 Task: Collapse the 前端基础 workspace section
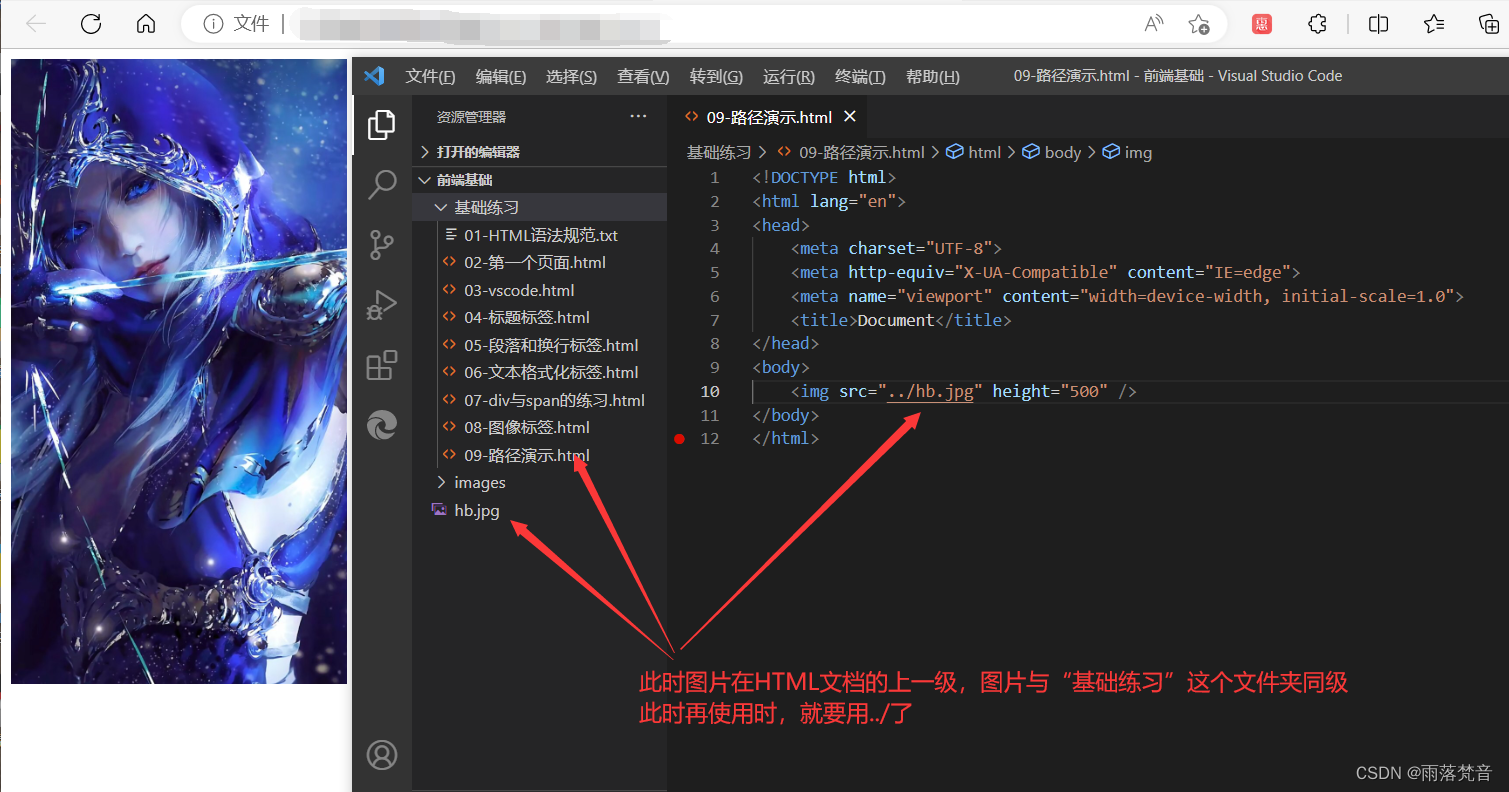coord(540,180)
